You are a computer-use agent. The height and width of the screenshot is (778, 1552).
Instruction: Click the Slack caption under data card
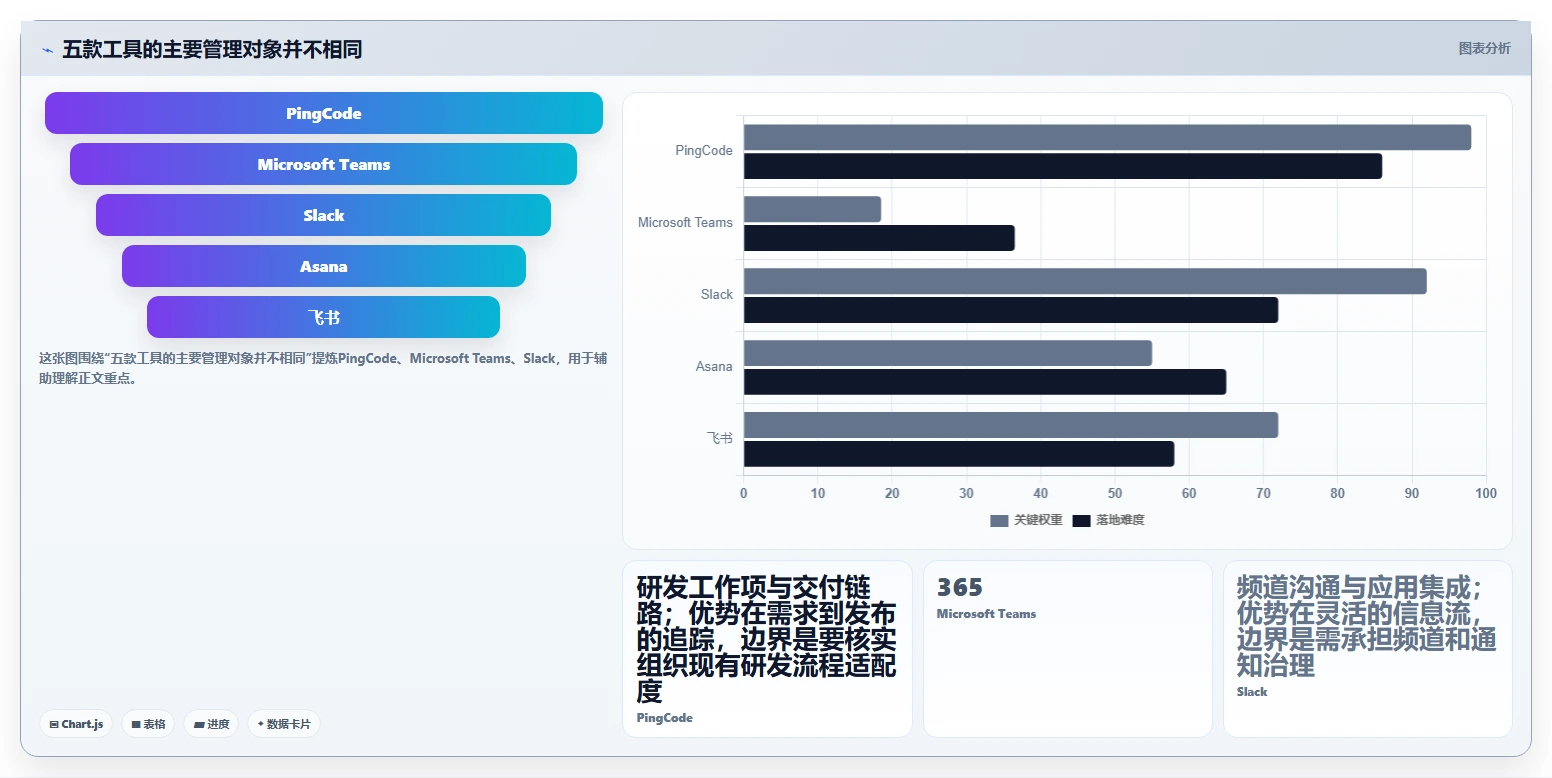point(1252,692)
